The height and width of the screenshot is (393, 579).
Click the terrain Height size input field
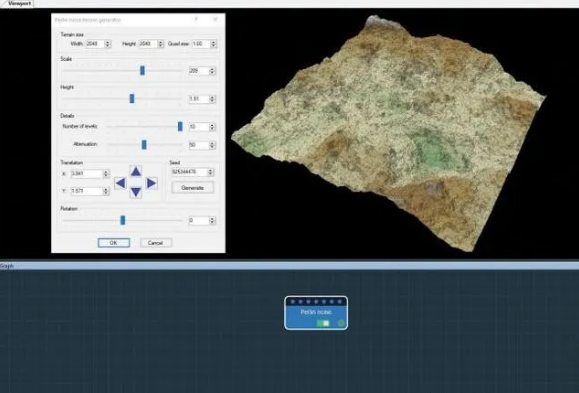point(148,44)
